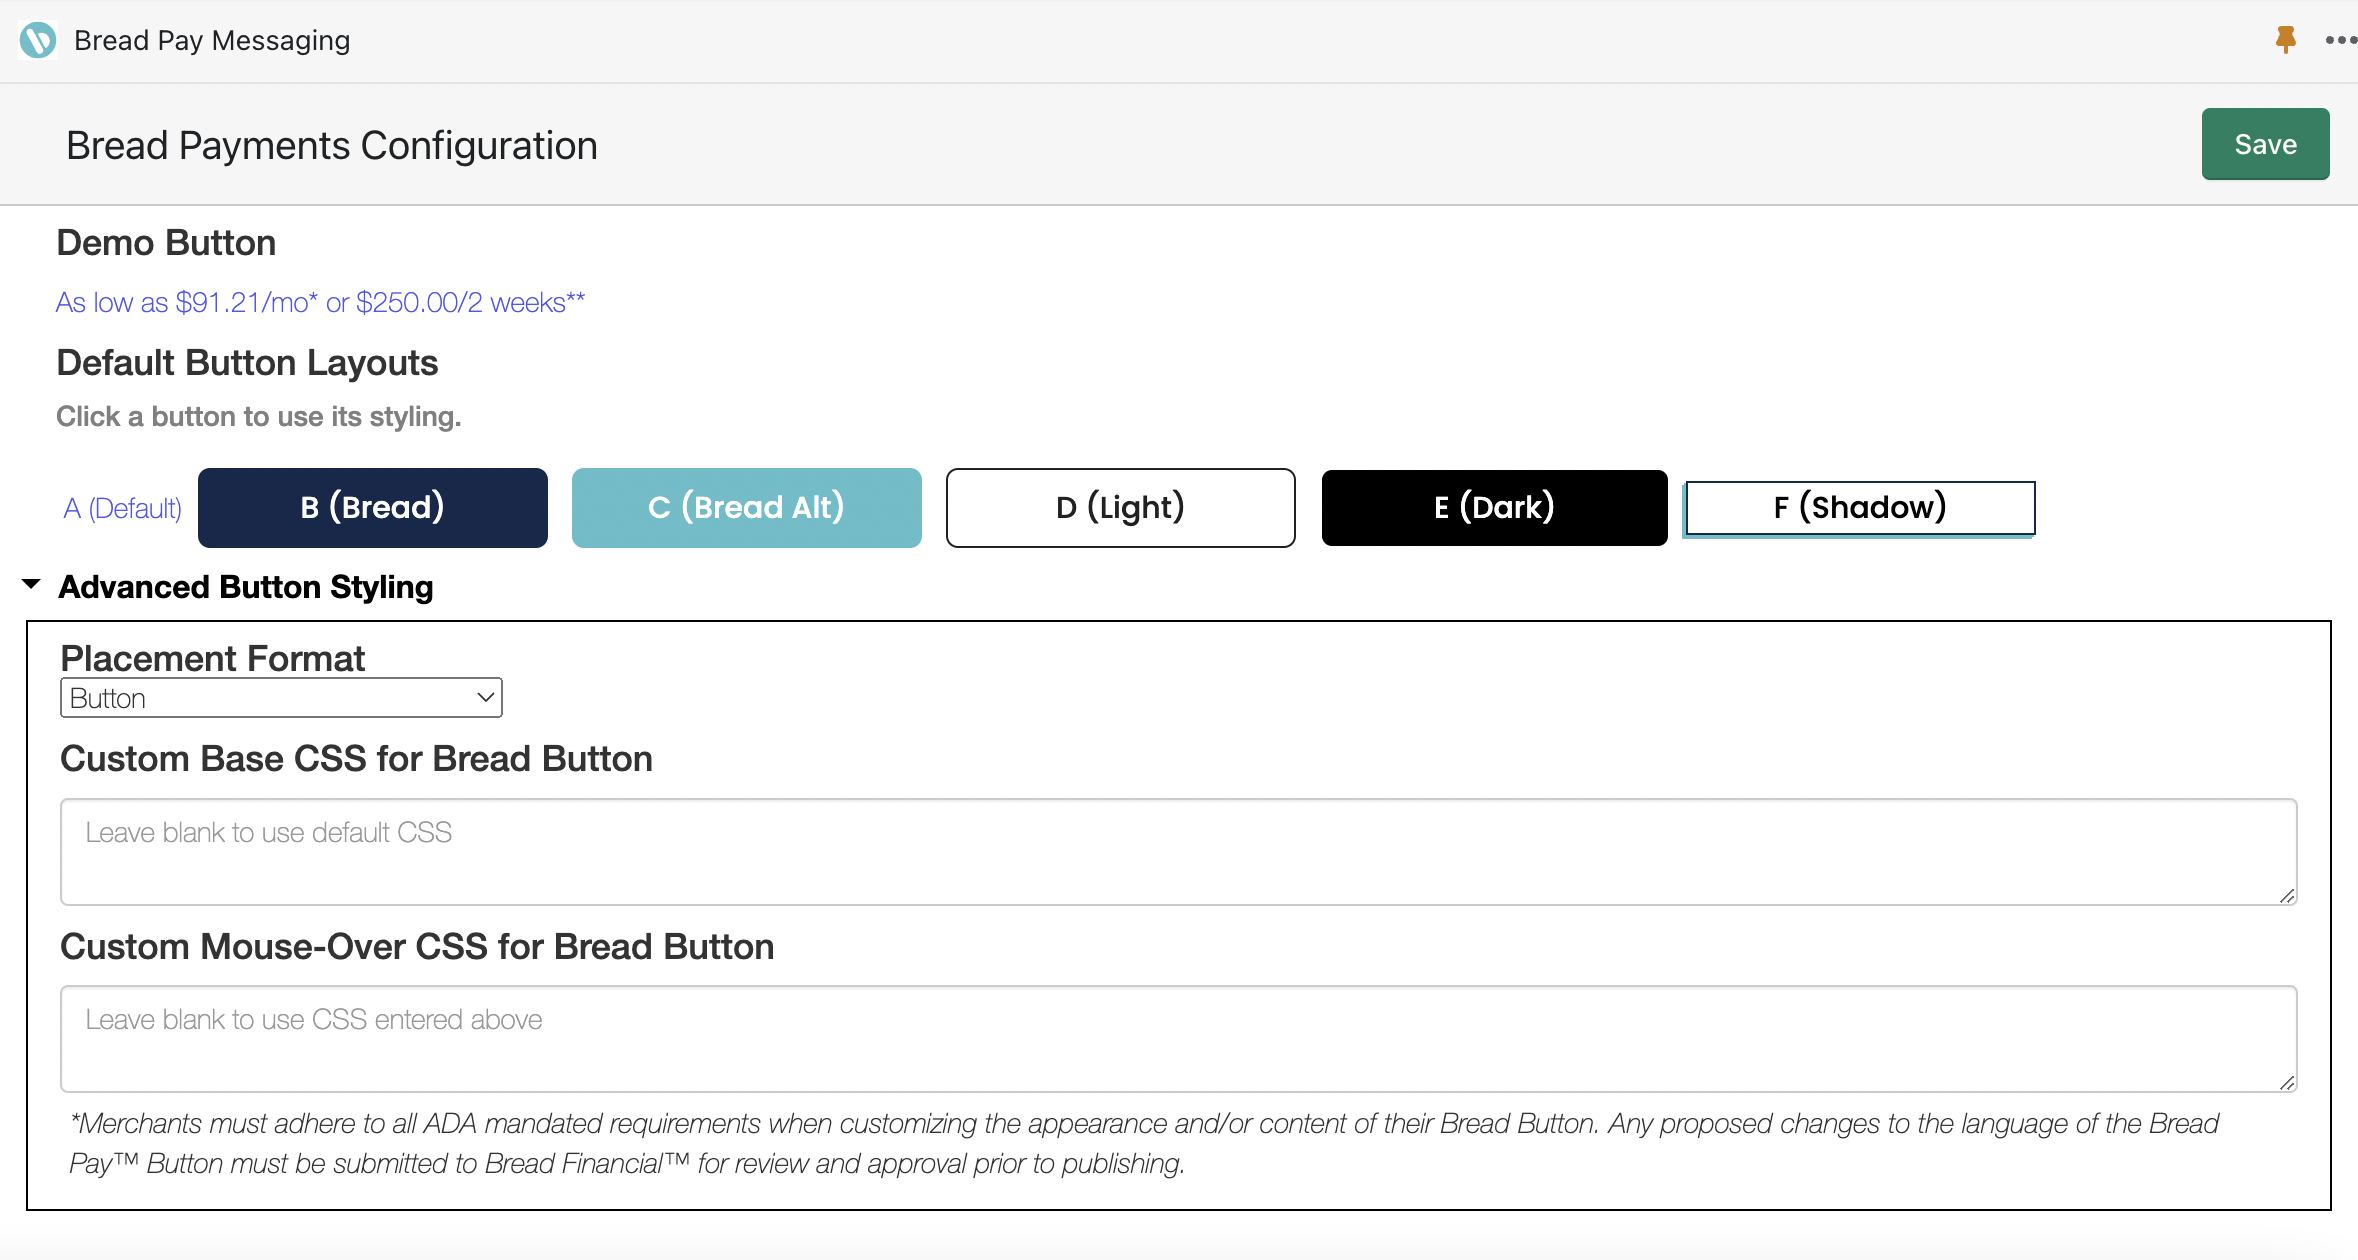Click into the Custom Base CSS field
The width and height of the screenshot is (2358, 1260).
coord(1178,852)
